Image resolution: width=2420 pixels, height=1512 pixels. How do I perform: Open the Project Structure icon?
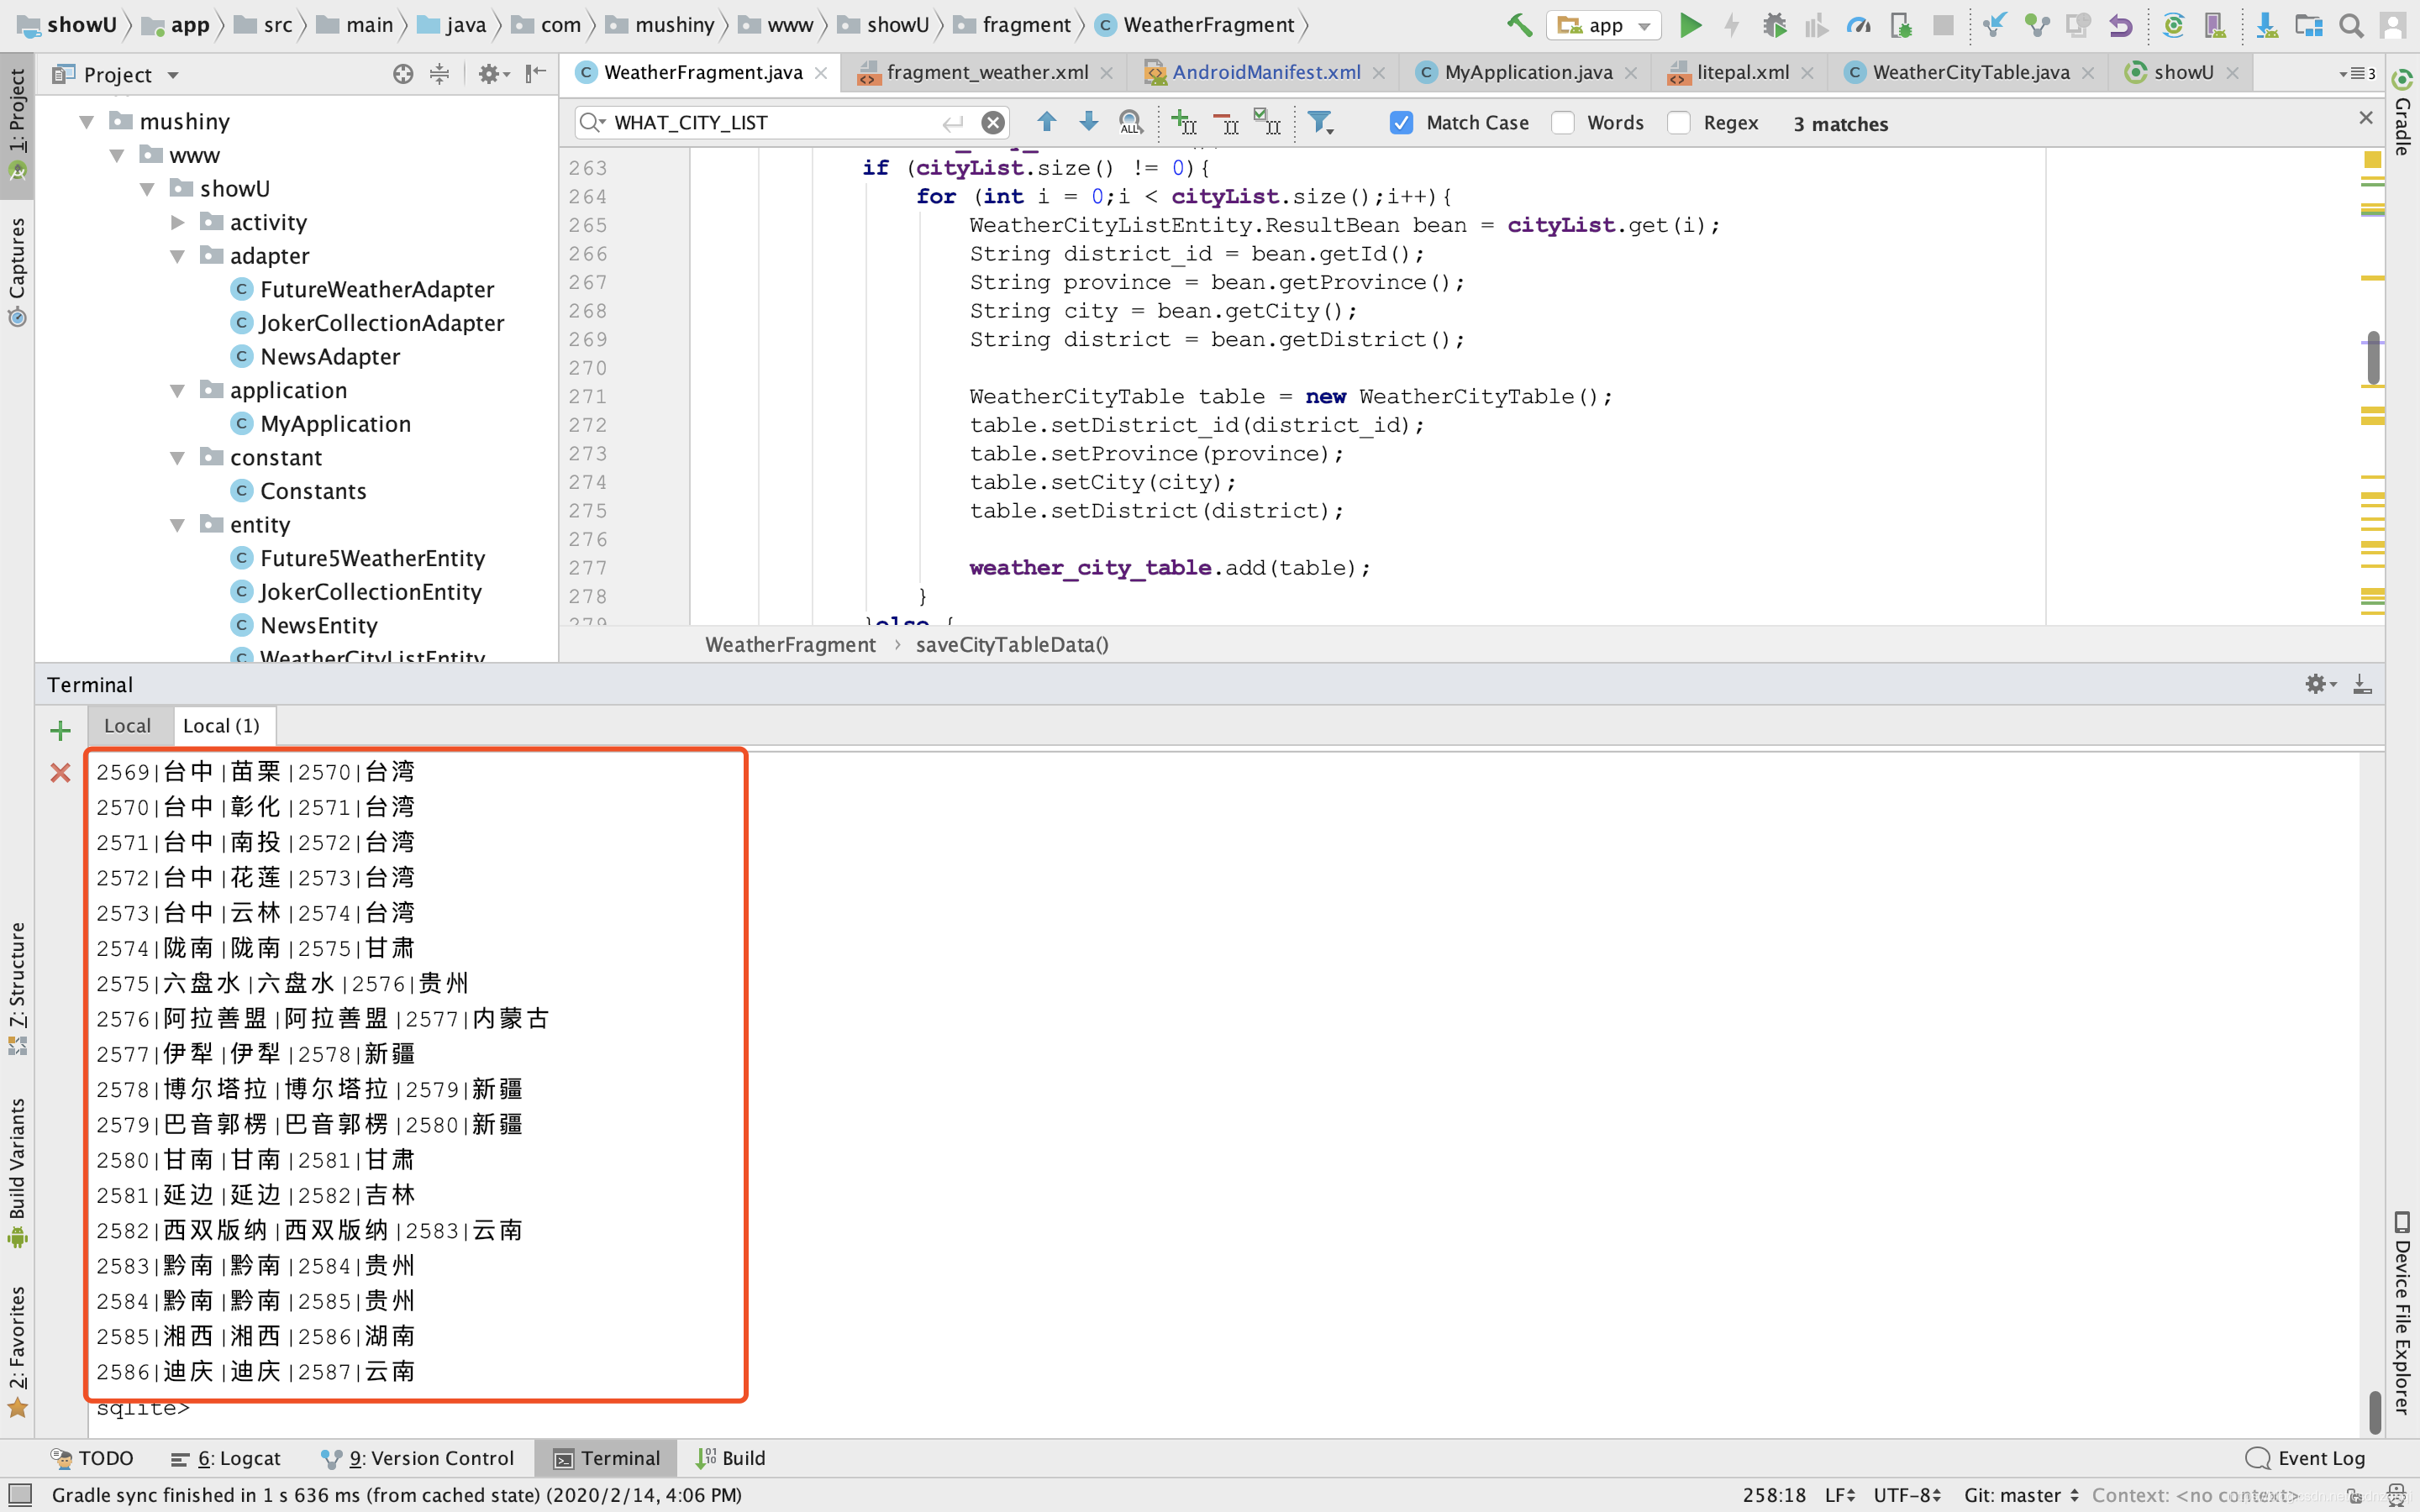tap(2309, 25)
